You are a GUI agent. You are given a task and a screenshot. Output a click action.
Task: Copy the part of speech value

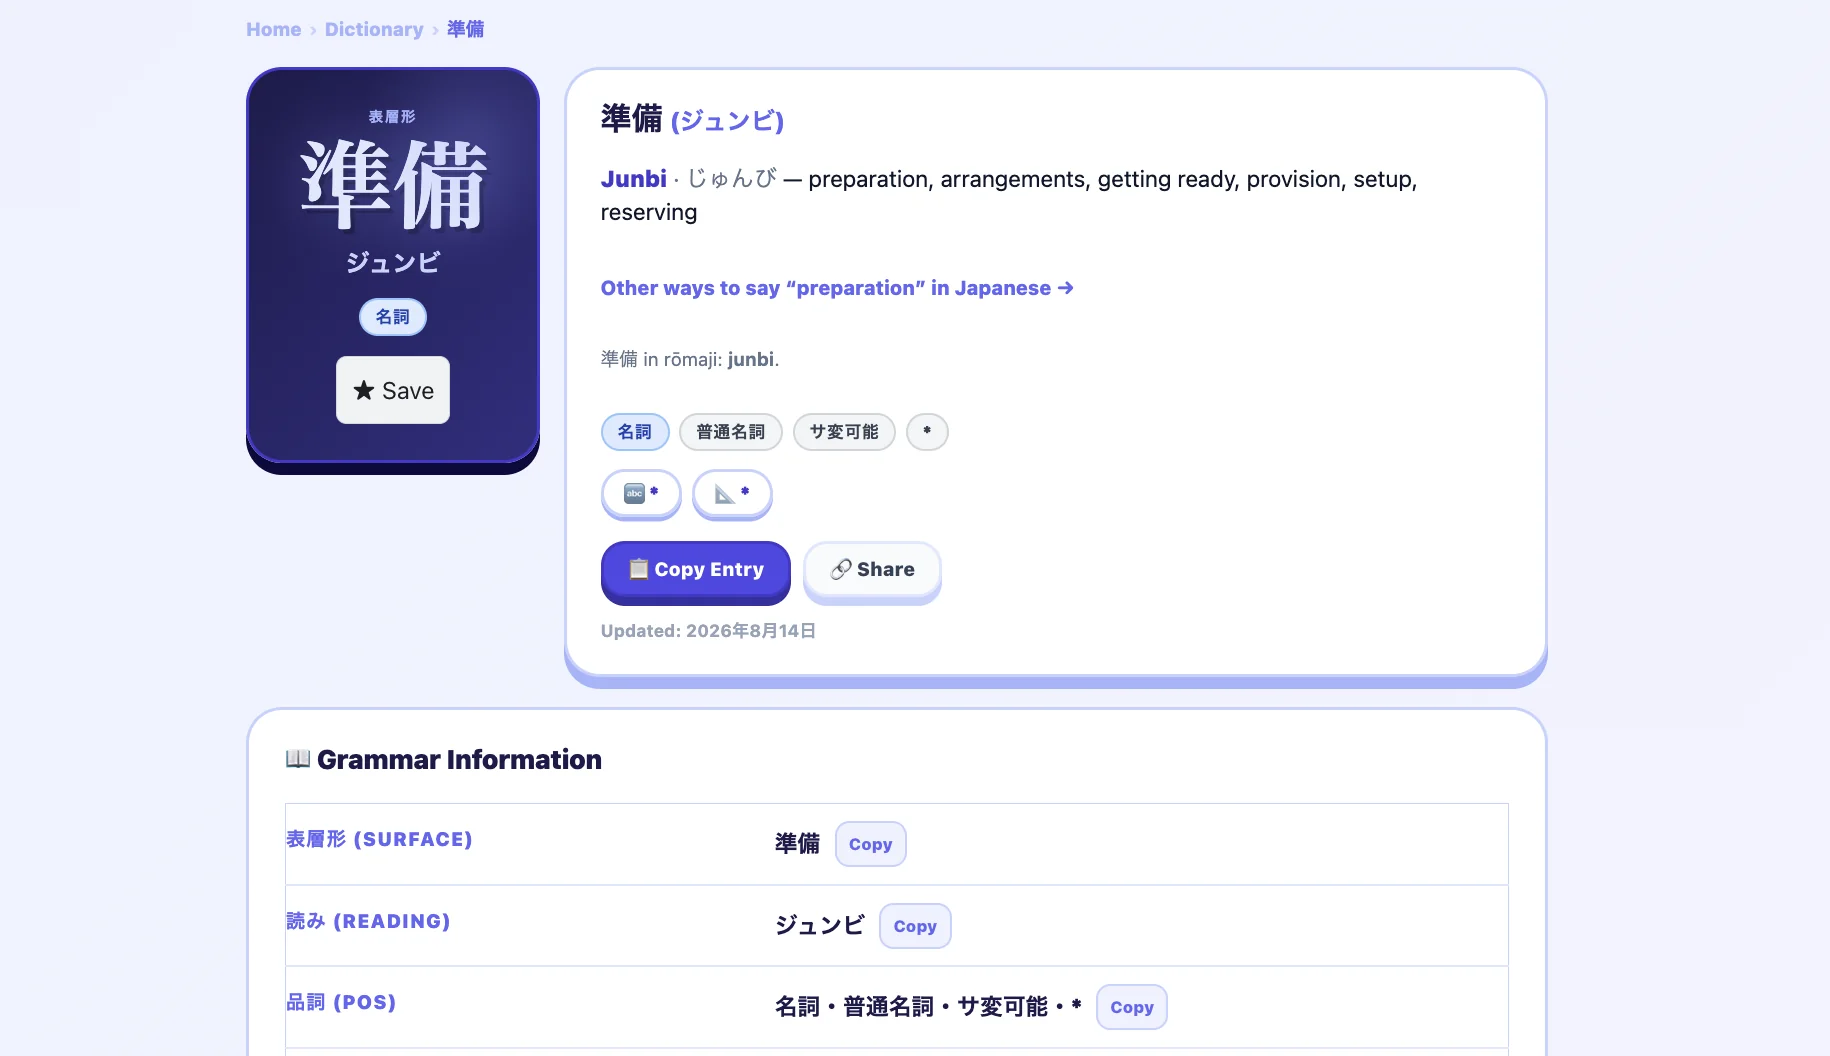(x=1132, y=1007)
